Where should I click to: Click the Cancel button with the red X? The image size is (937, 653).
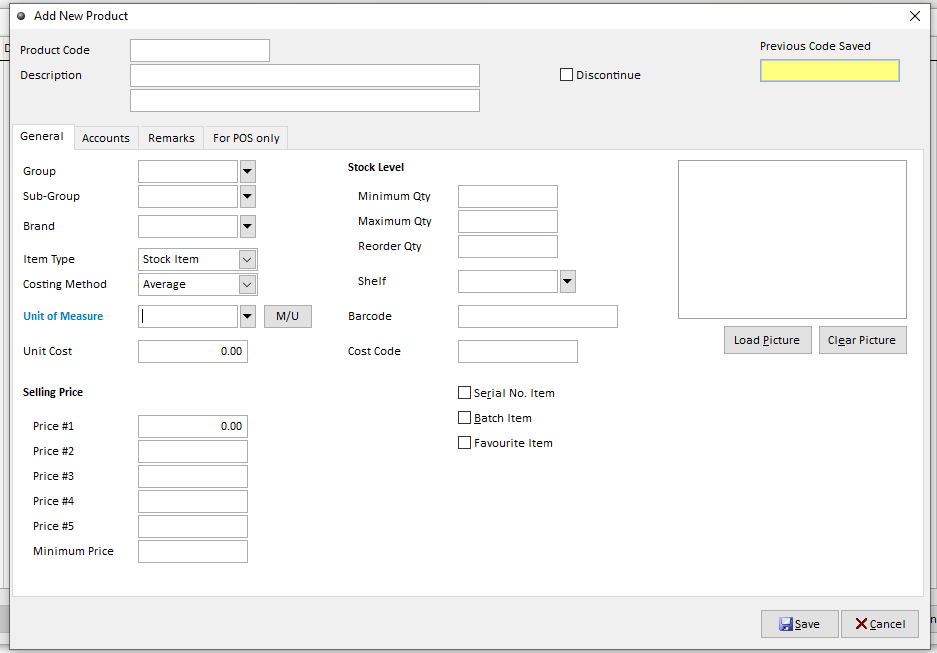[x=880, y=624]
